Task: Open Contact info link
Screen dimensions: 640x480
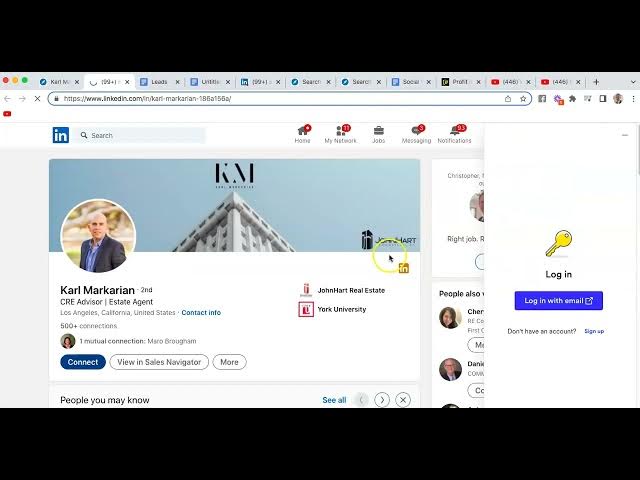Action: click(x=201, y=313)
